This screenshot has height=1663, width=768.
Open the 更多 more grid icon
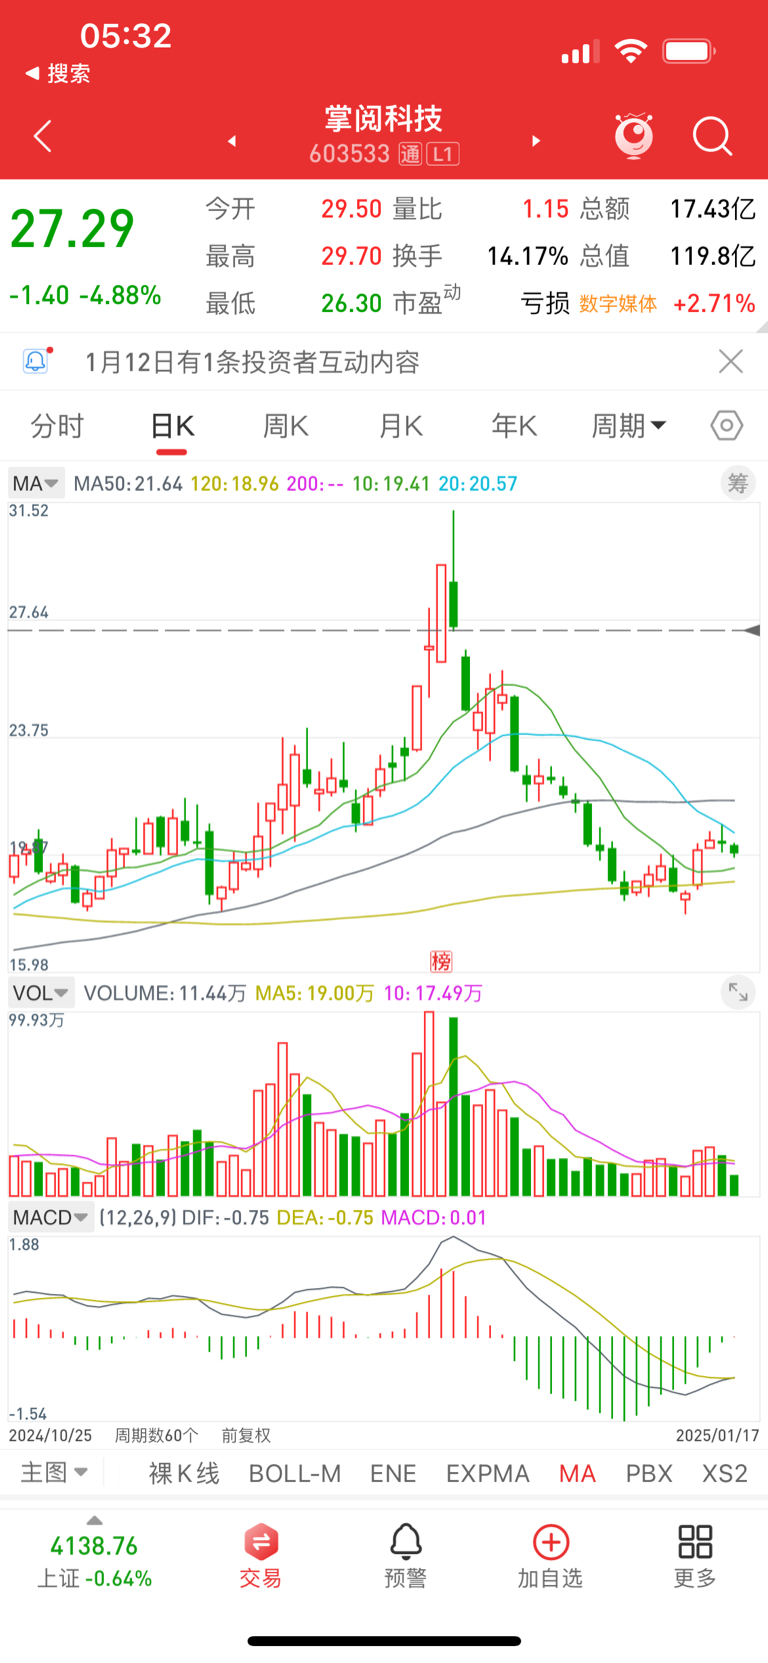coord(695,1556)
